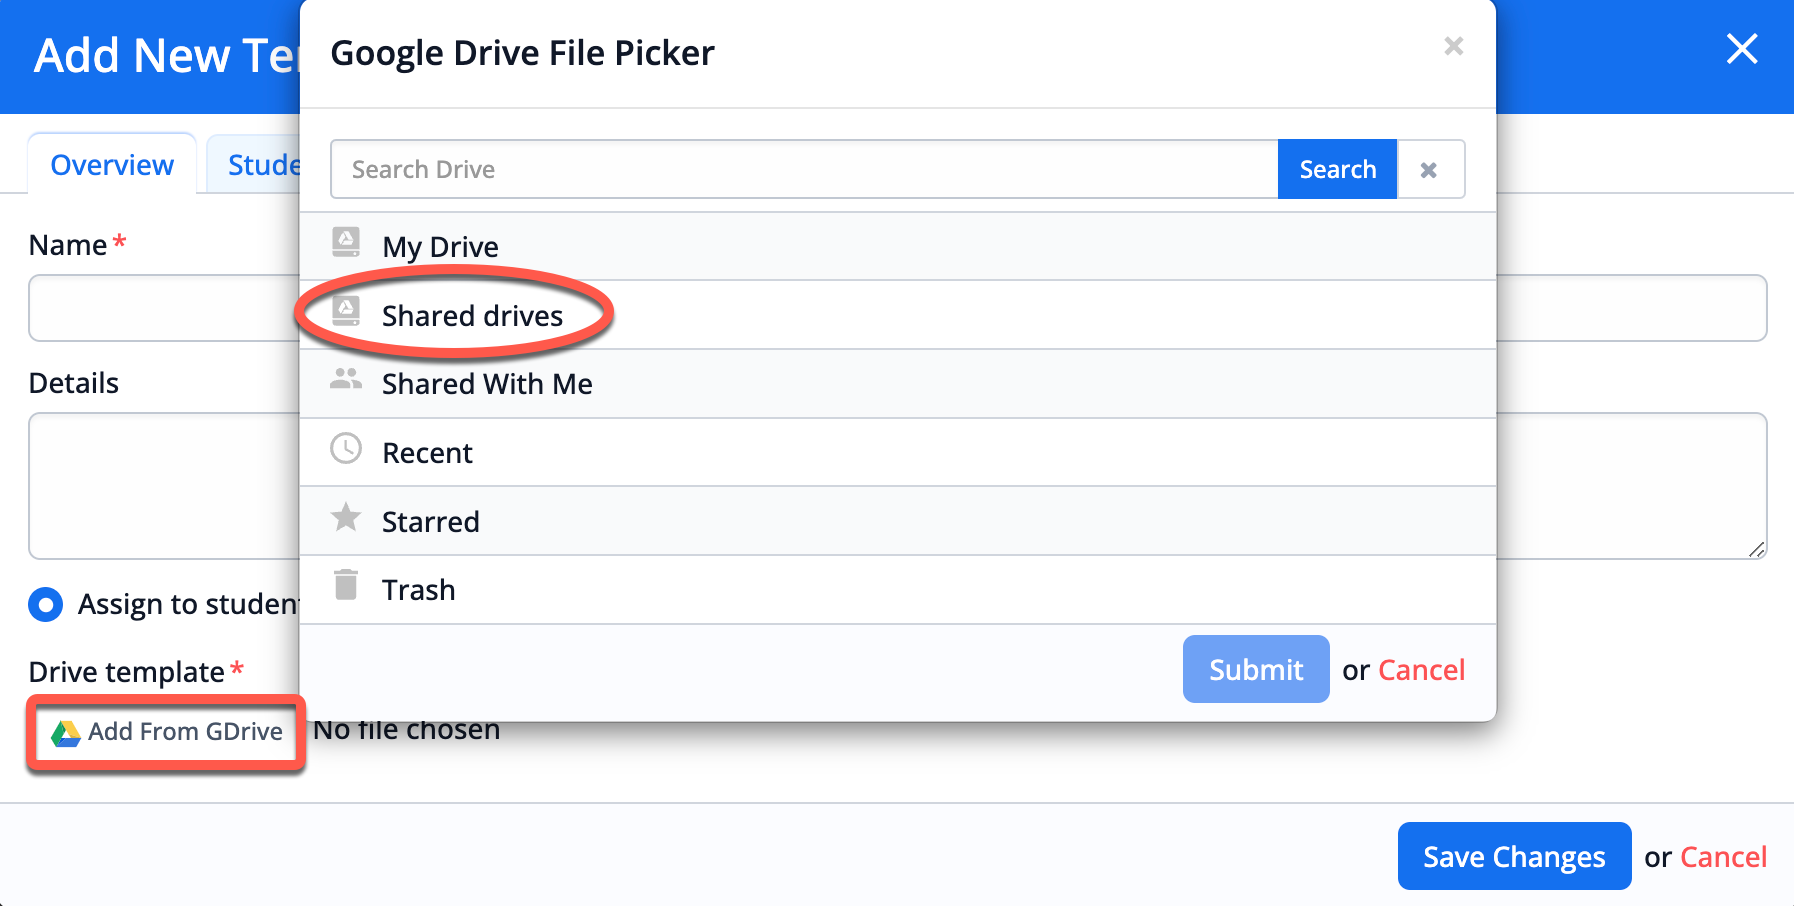Click the Save Changes button
This screenshot has height=906, width=1794.
(x=1514, y=856)
